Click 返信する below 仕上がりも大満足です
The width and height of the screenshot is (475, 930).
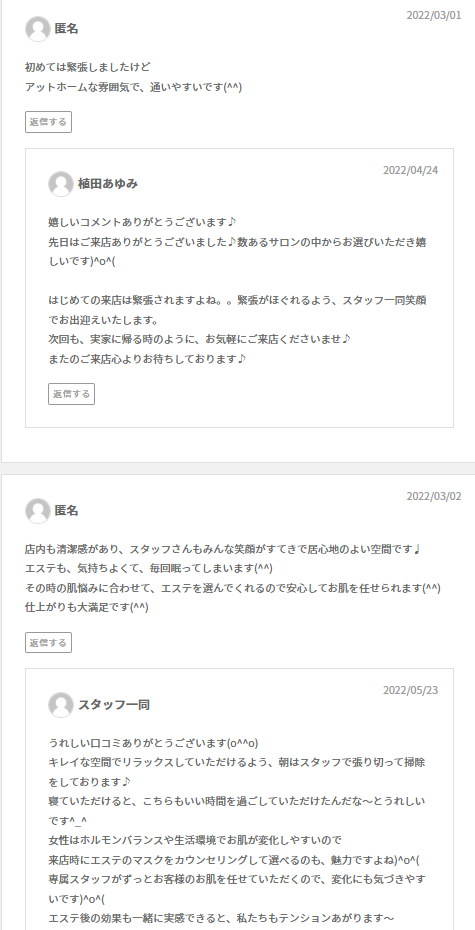(48, 642)
